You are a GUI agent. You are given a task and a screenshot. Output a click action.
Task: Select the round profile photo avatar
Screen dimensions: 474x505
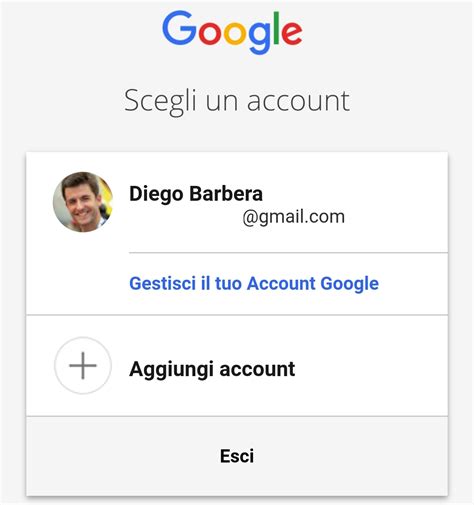83,202
